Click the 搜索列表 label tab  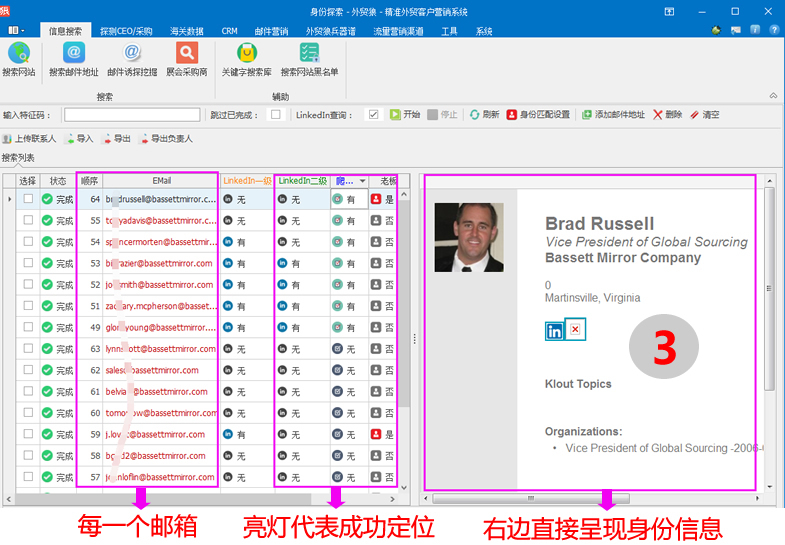pos(18,158)
